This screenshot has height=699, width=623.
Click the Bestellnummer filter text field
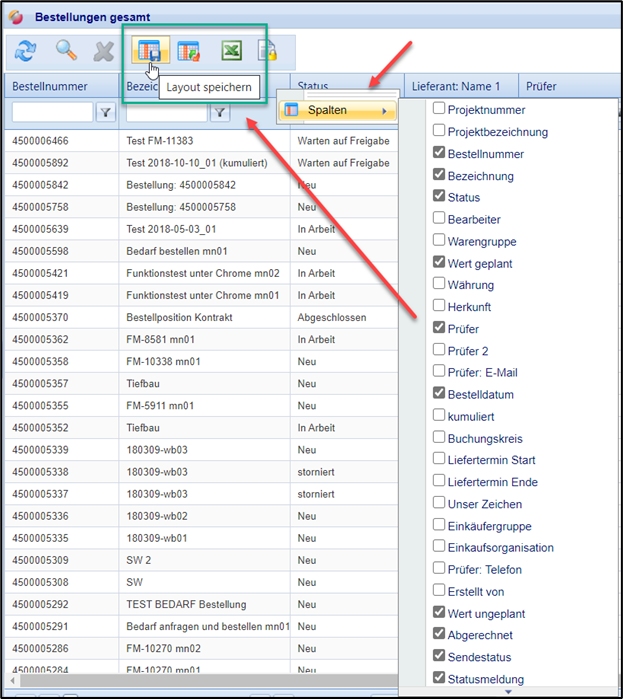click(x=52, y=113)
